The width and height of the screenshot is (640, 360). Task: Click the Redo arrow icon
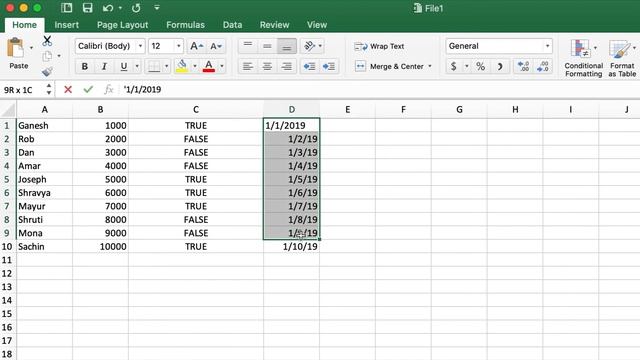pos(136,8)
